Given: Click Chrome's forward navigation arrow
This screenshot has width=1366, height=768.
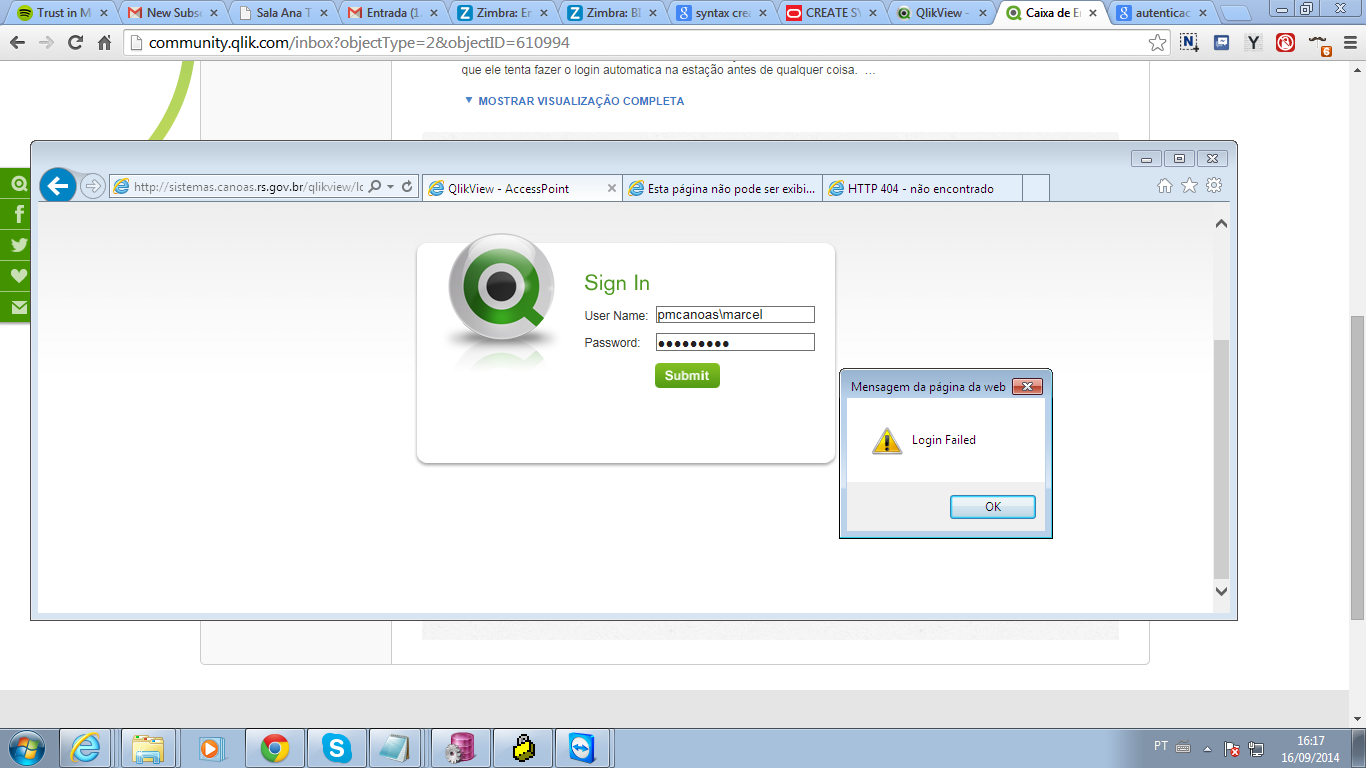Looking at the screenshot, I should [46, 43].
